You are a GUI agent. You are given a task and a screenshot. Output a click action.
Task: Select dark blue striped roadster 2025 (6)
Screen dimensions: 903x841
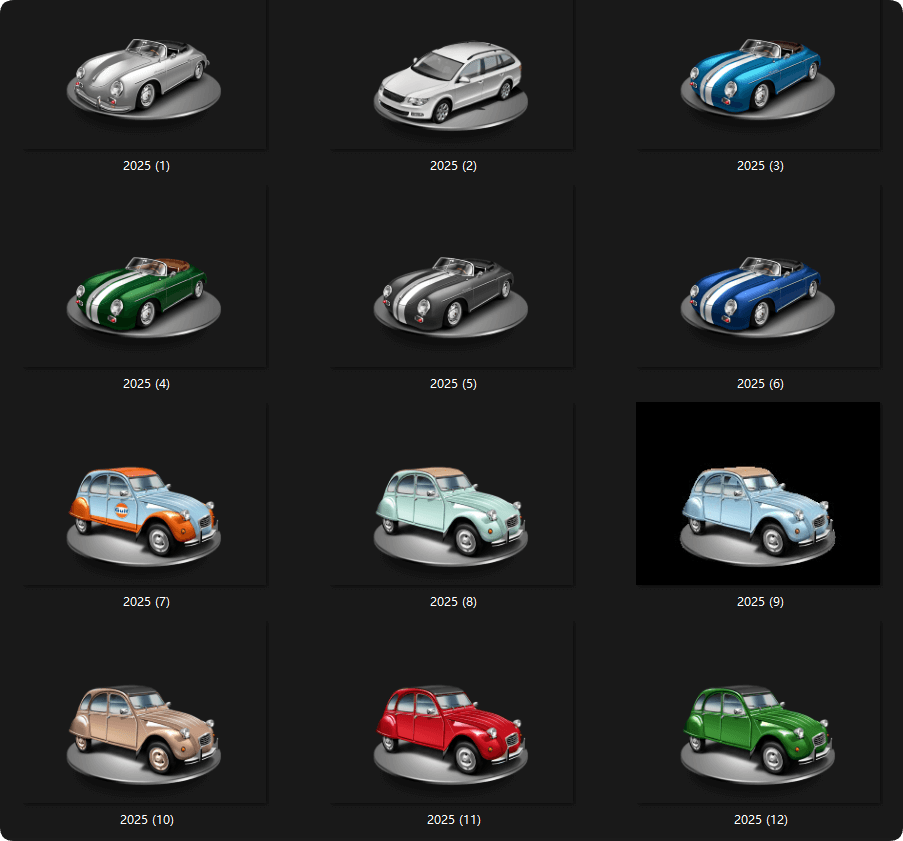(x=759, y=293)
